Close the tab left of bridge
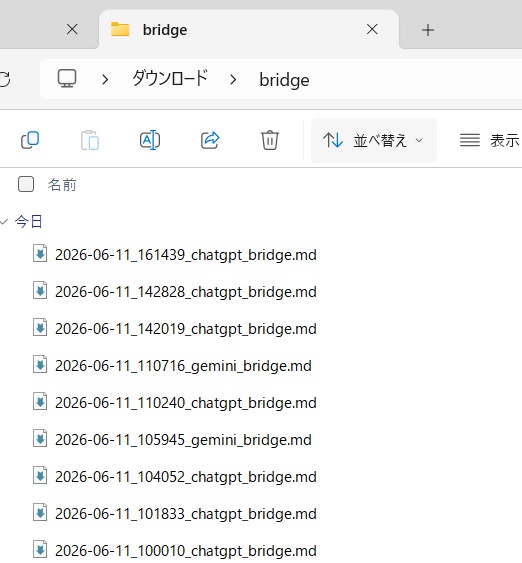Viewport: 522px width, 563px height. tap(72, 29)
